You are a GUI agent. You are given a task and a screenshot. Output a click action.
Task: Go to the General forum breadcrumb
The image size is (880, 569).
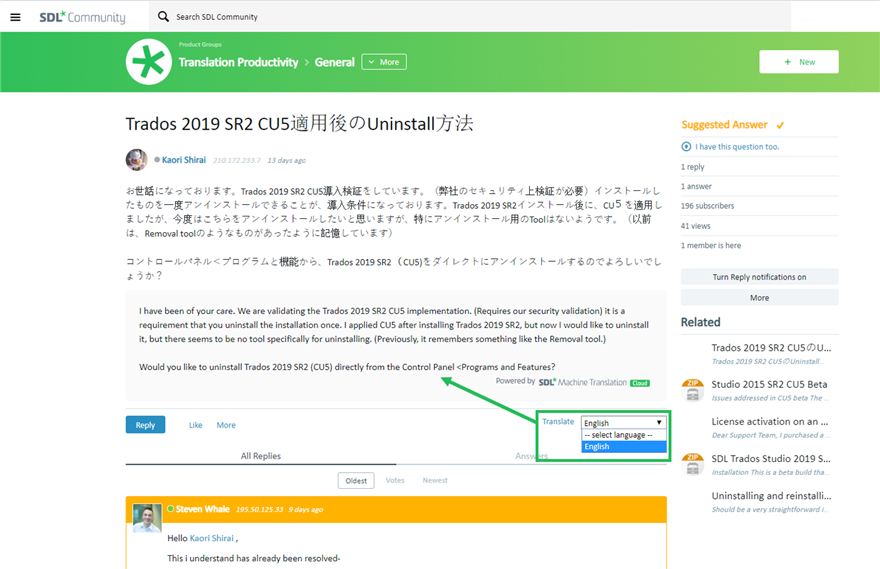(x=334, y=62)
